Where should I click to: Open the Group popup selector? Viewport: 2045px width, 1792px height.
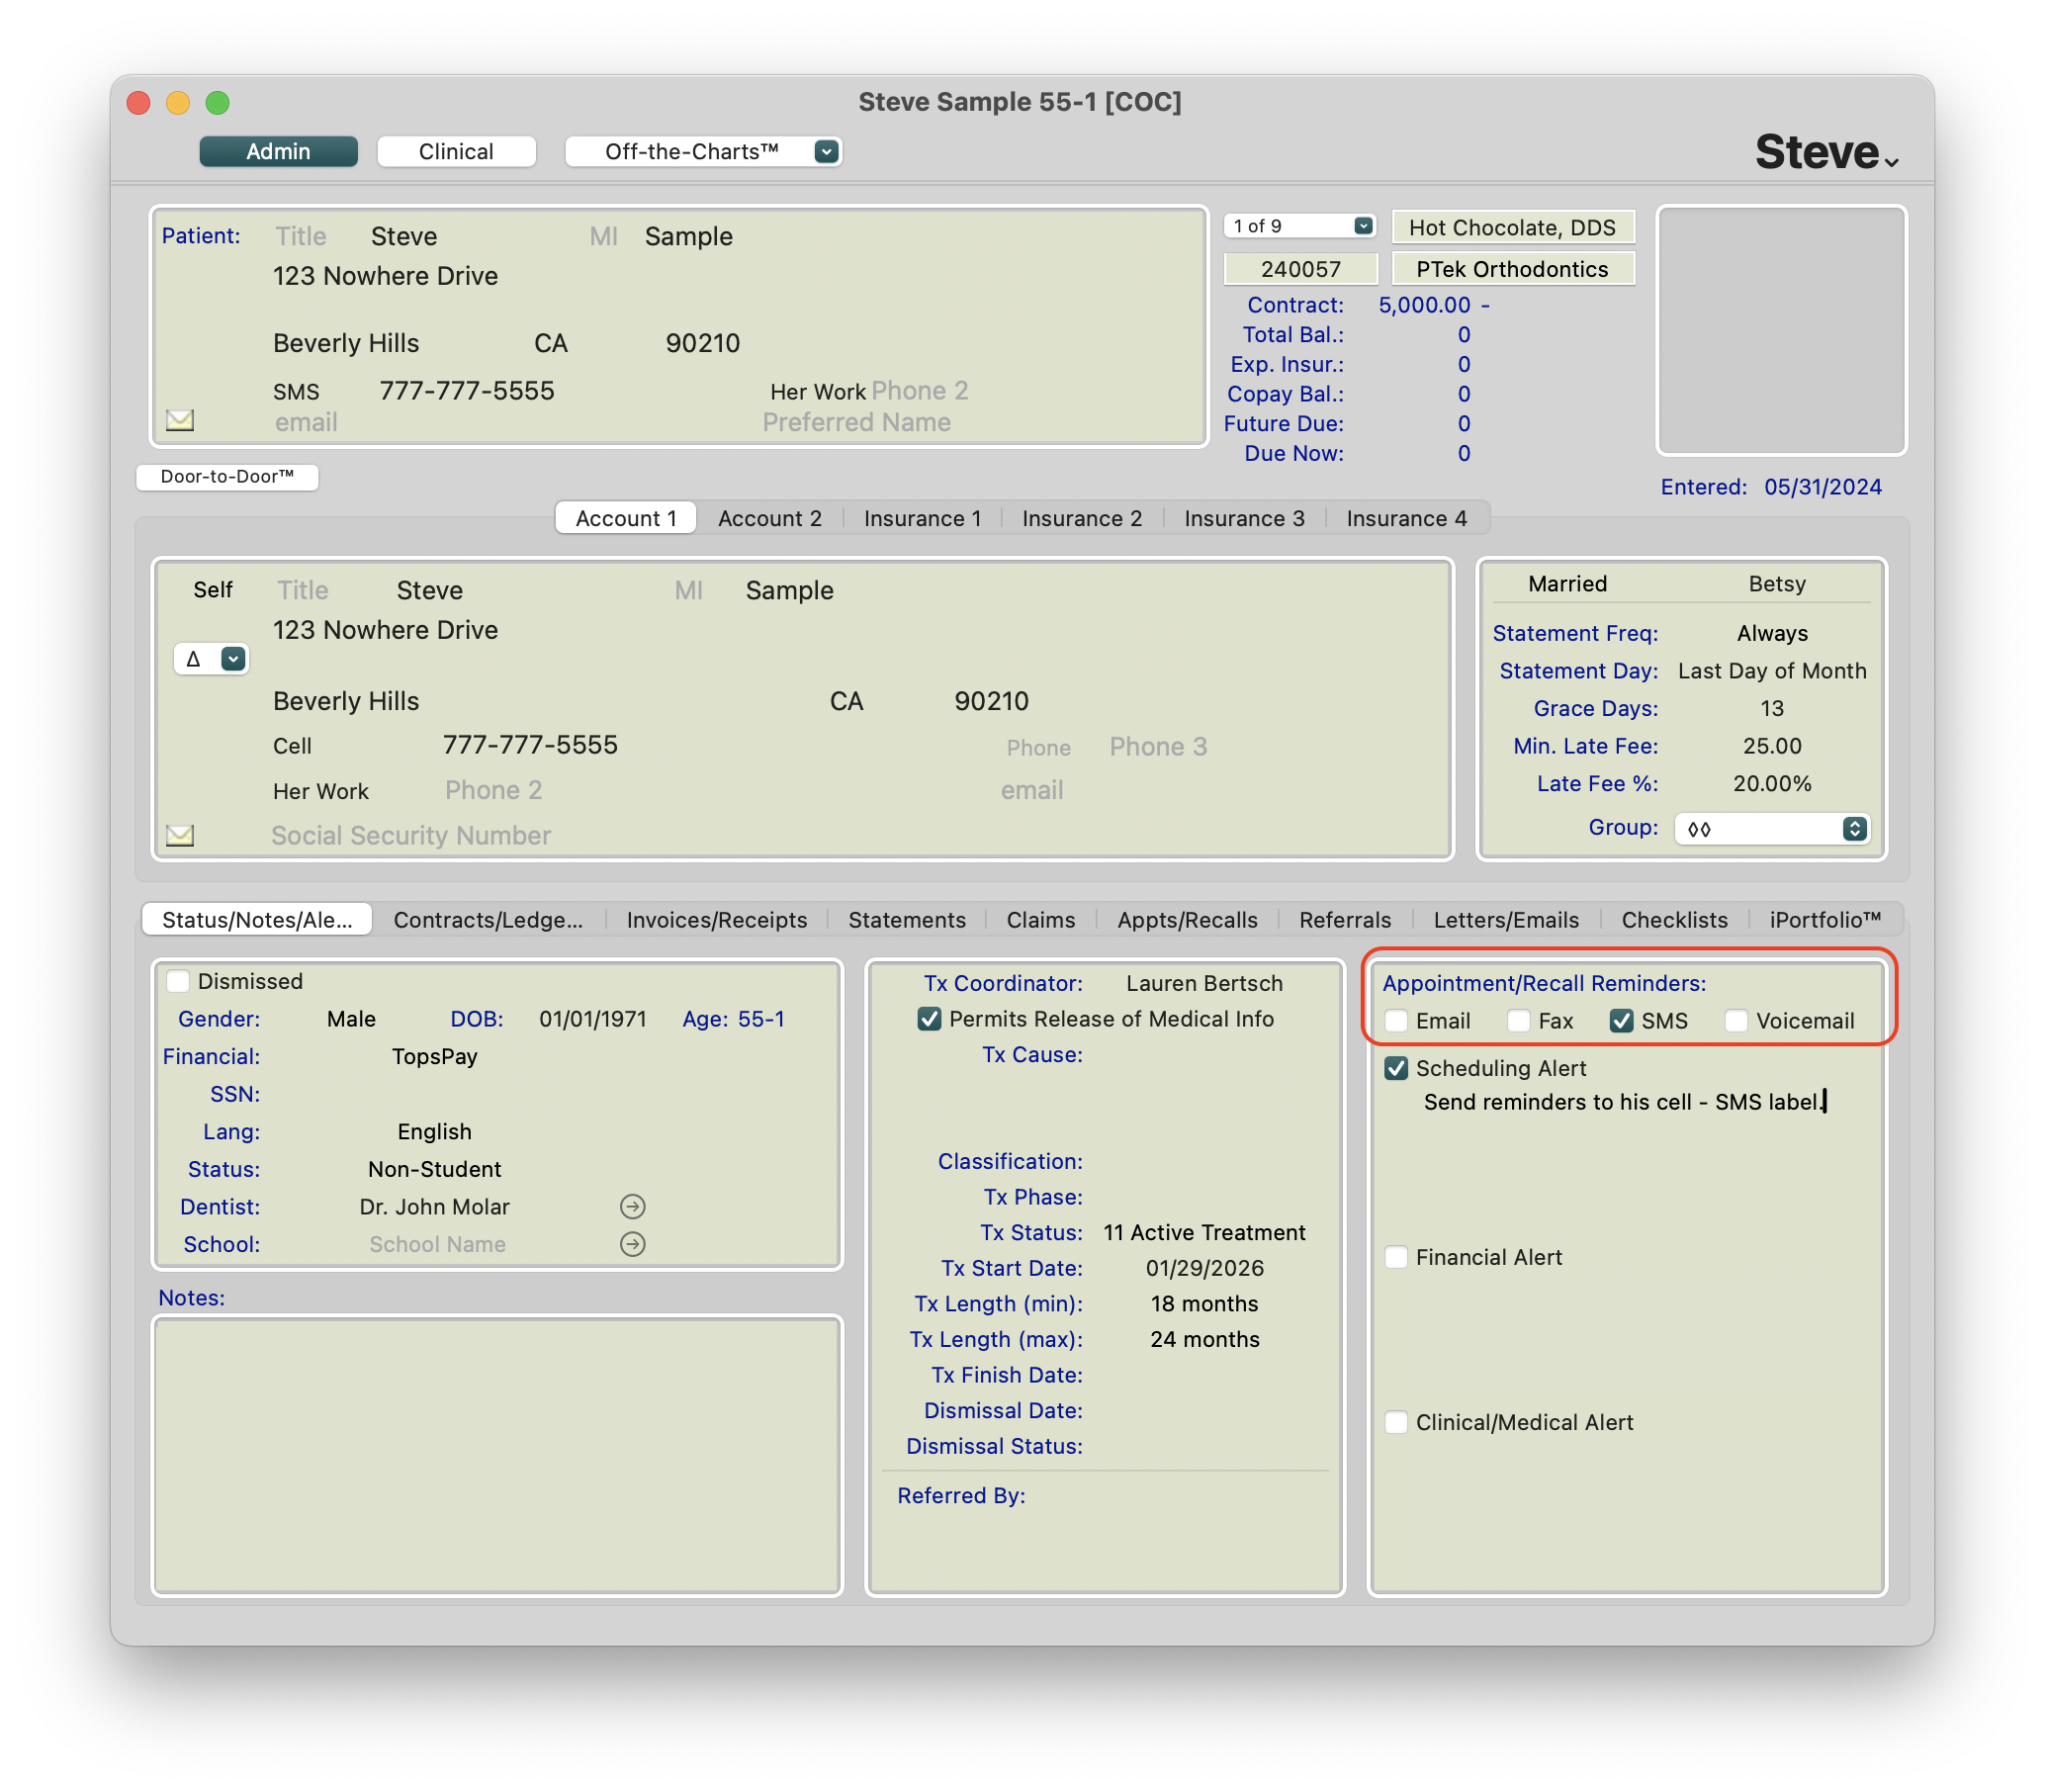pyautogui.click(x=1854, y=828)
